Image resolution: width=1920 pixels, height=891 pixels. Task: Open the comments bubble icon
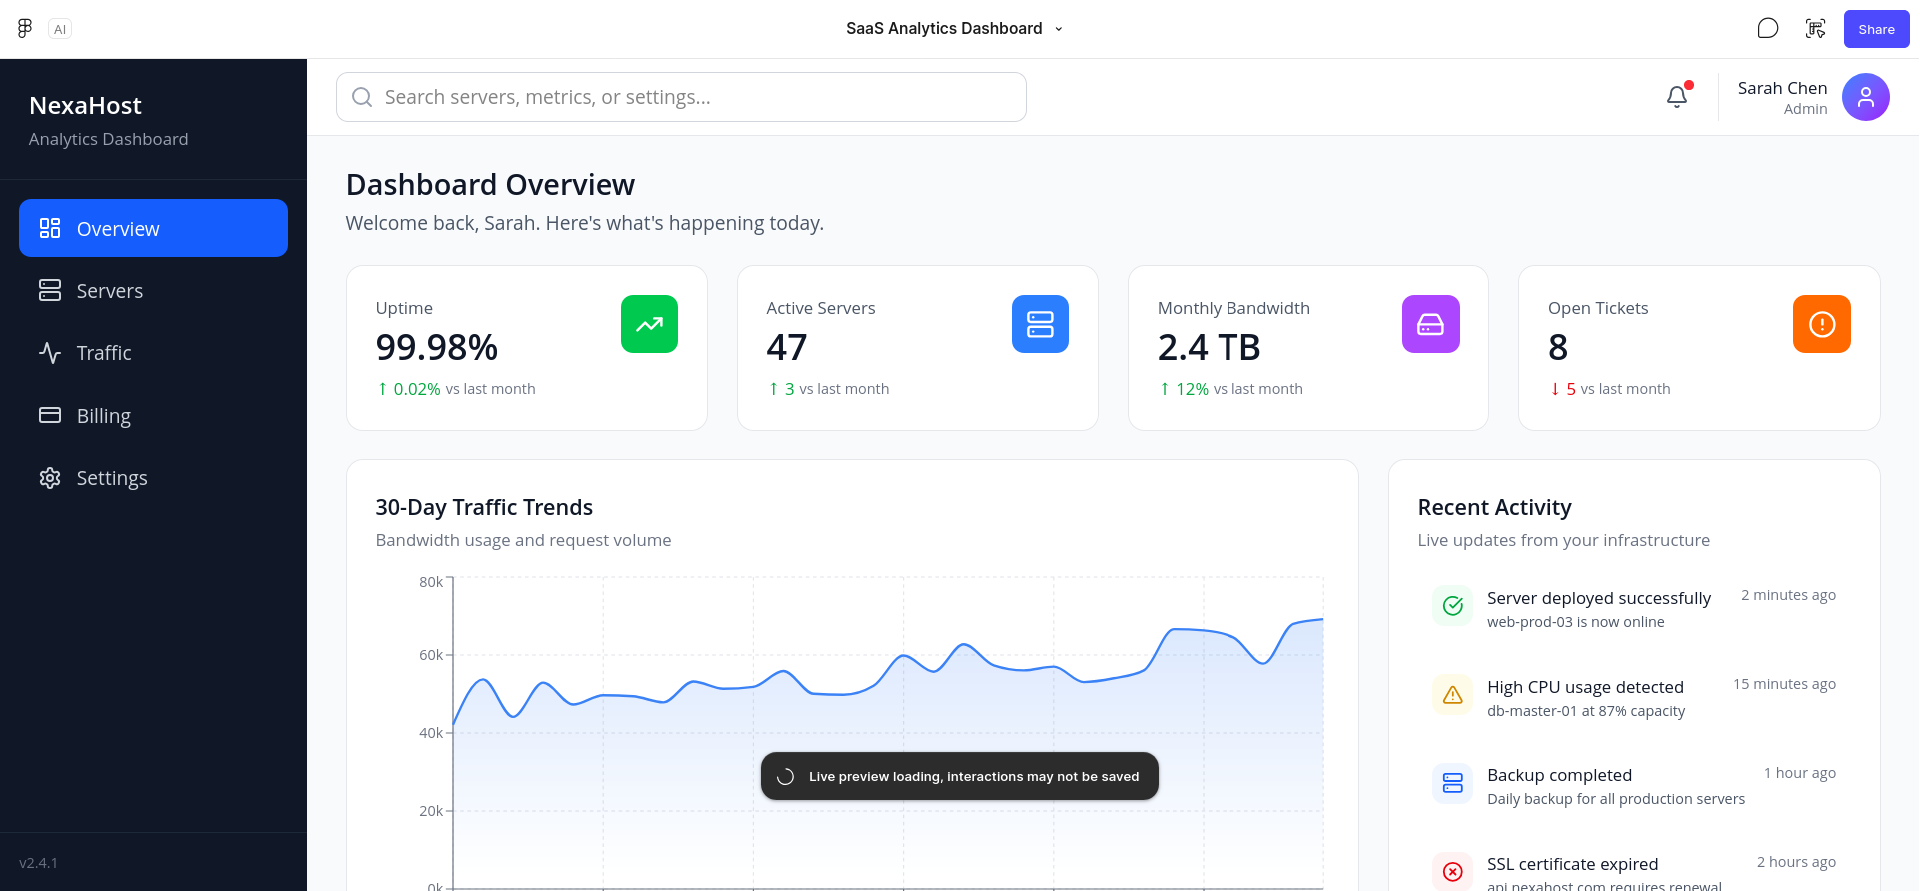click(x=1768, y=28)
